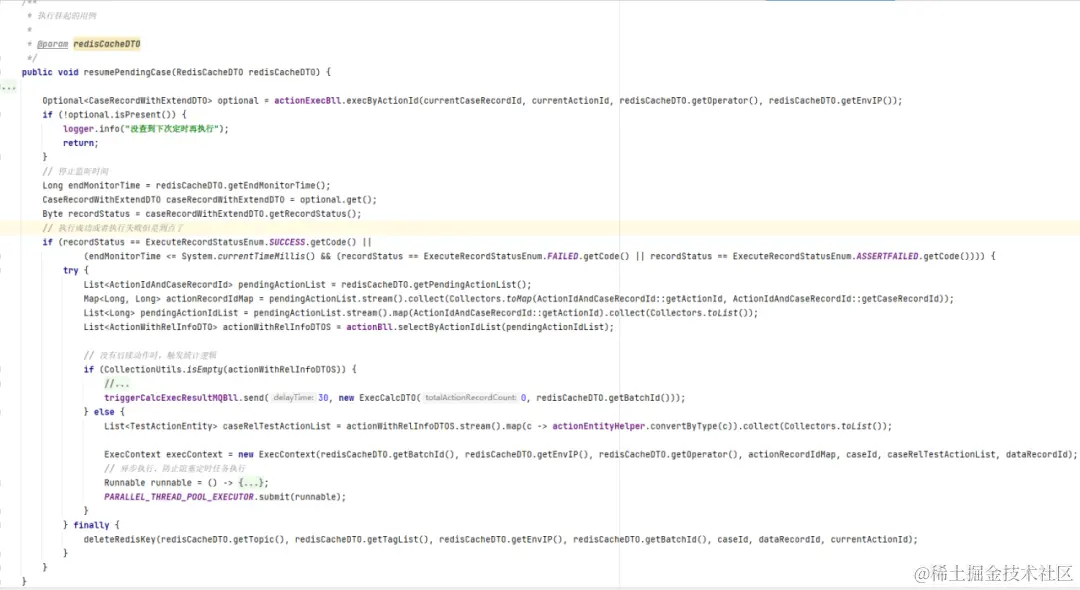Click the highlighted redisCacheDTO in Javadoc
The image size is (1080, 590).
point(107,44)
